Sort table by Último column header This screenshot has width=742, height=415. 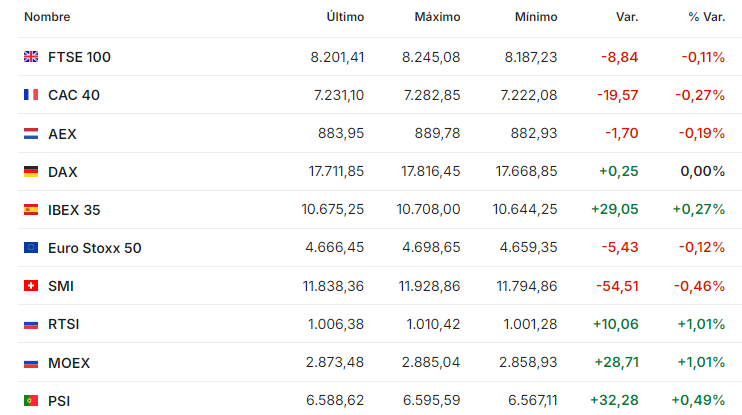(345, 17)
